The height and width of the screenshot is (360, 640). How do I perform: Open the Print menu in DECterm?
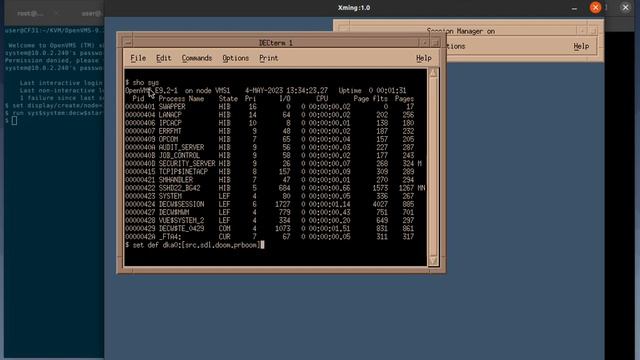point(269,58)
